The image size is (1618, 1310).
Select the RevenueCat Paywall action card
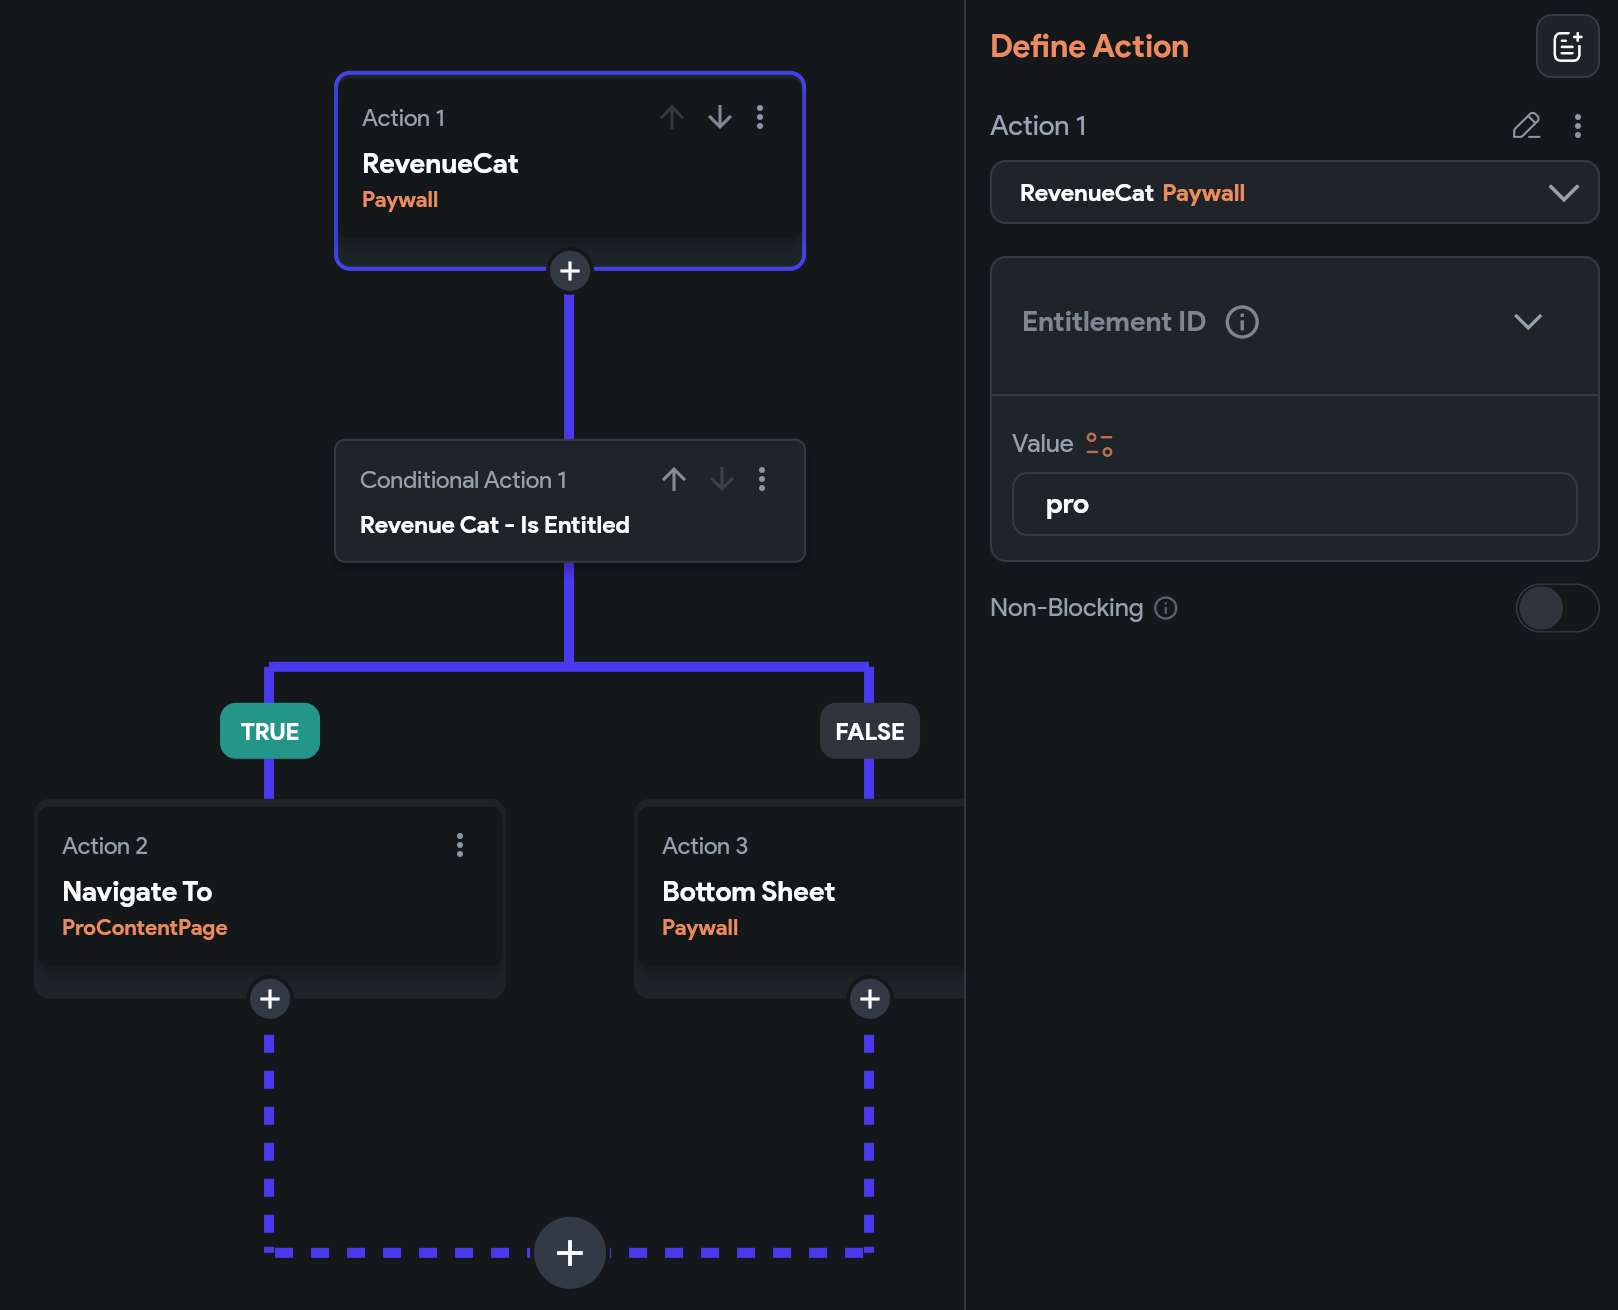[x=570, y=170]
